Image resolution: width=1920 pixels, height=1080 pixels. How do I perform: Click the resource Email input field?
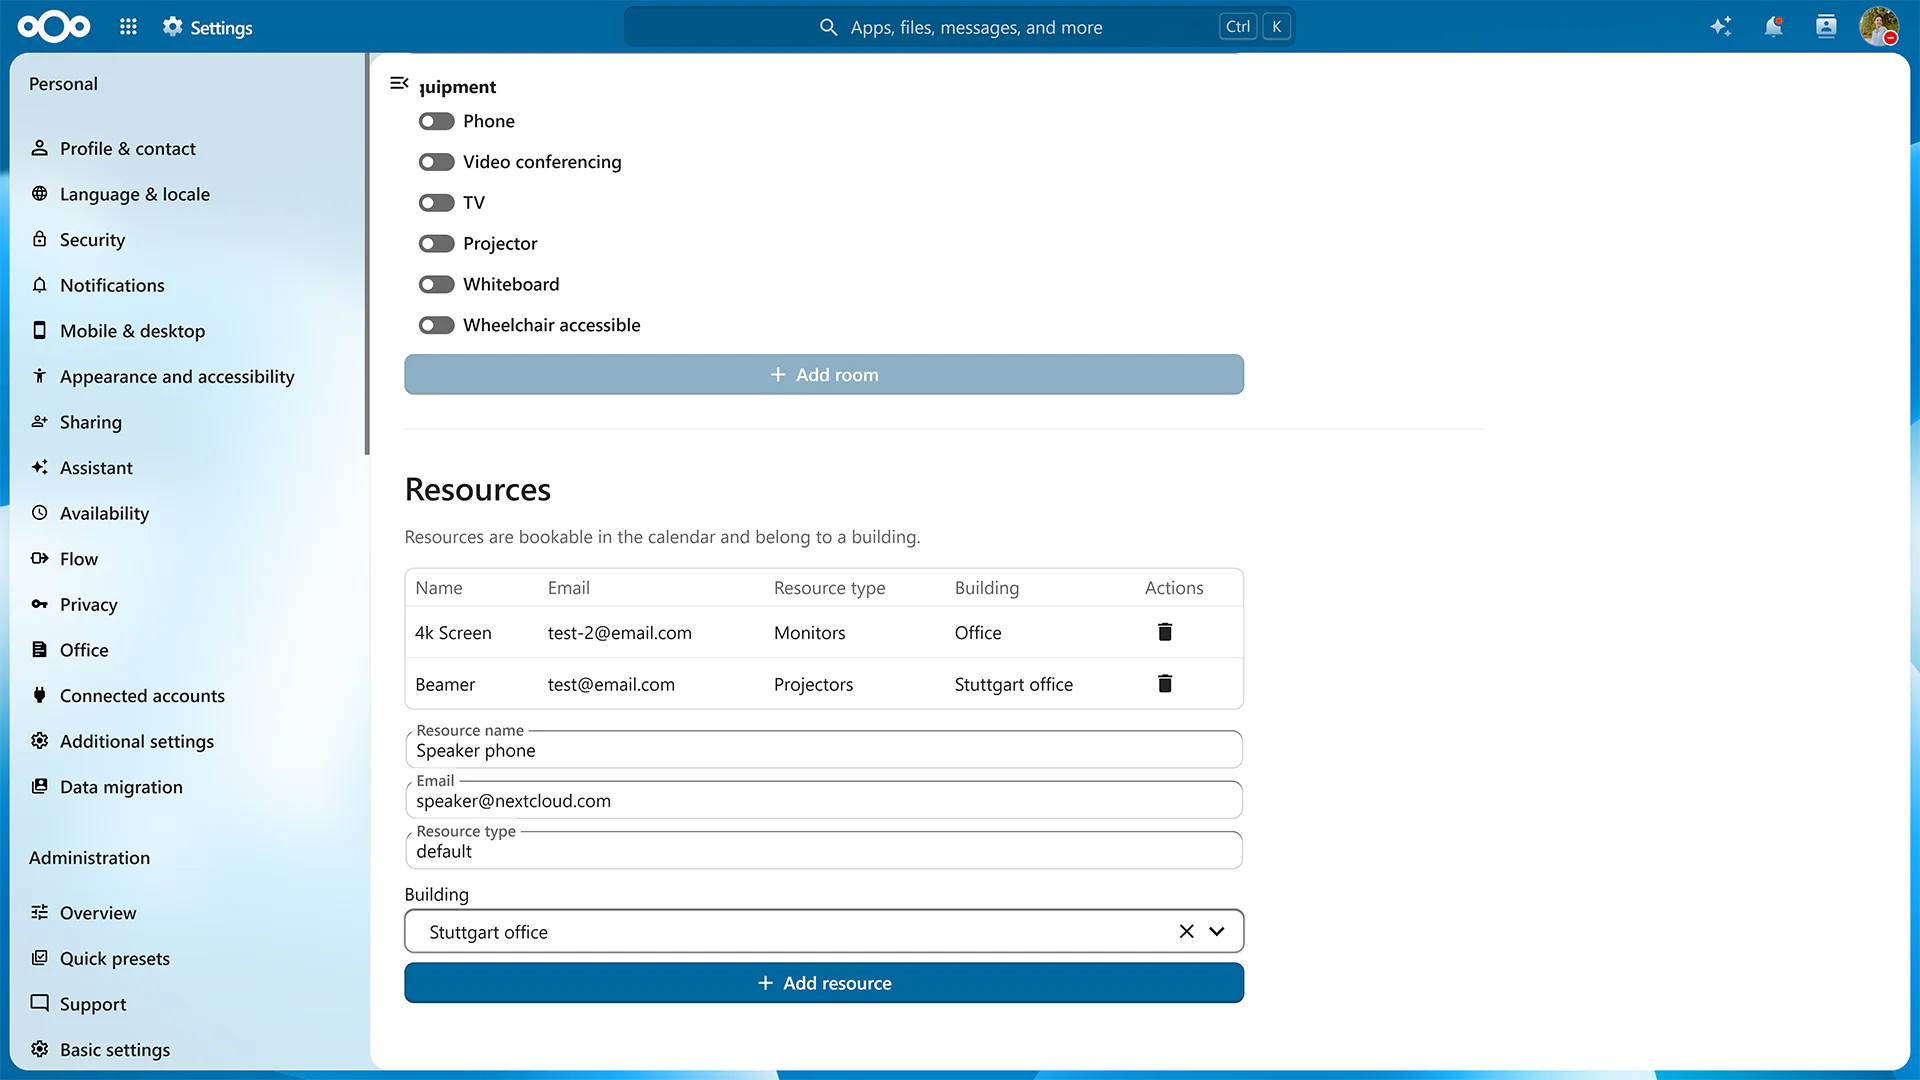click(x=824, y=800)
